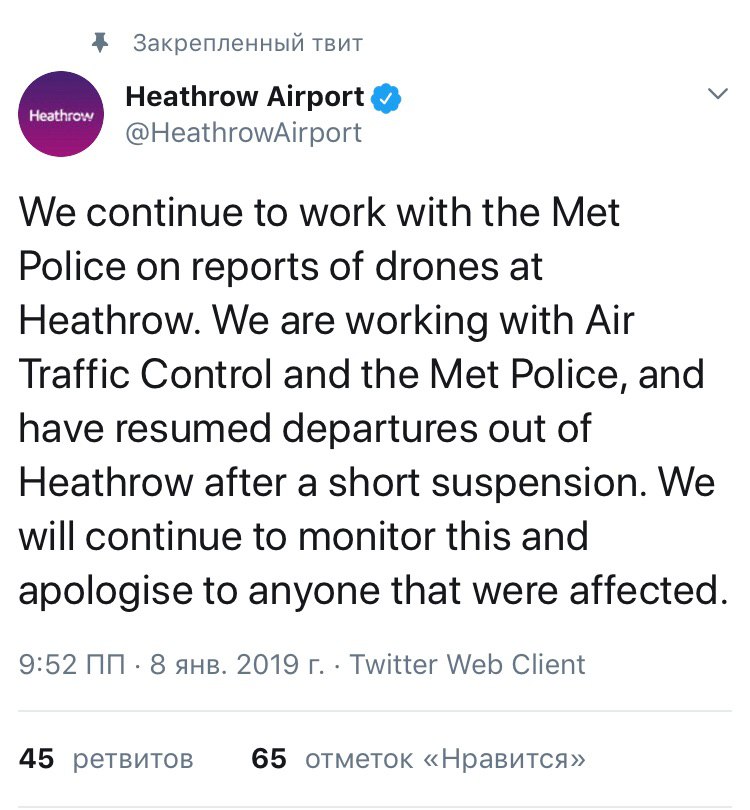Click the @HeathrowAirport handle
750x810 pixels.
coord(241,132)
